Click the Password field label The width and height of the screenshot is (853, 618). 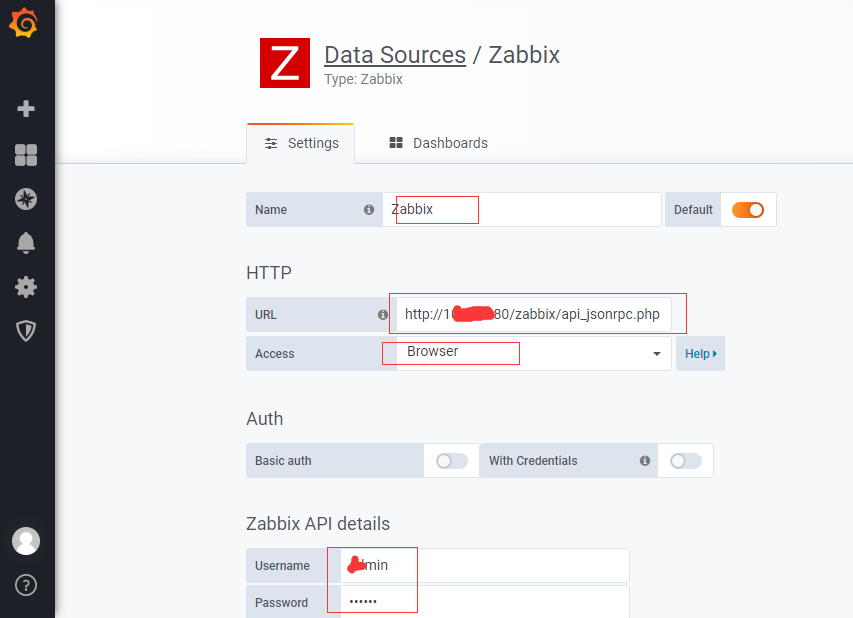[x=281, y=603]
